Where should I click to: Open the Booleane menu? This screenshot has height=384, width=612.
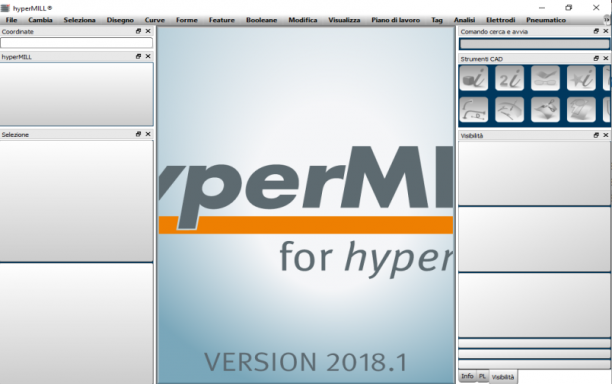pyautogui.click(x=262, y=20)
